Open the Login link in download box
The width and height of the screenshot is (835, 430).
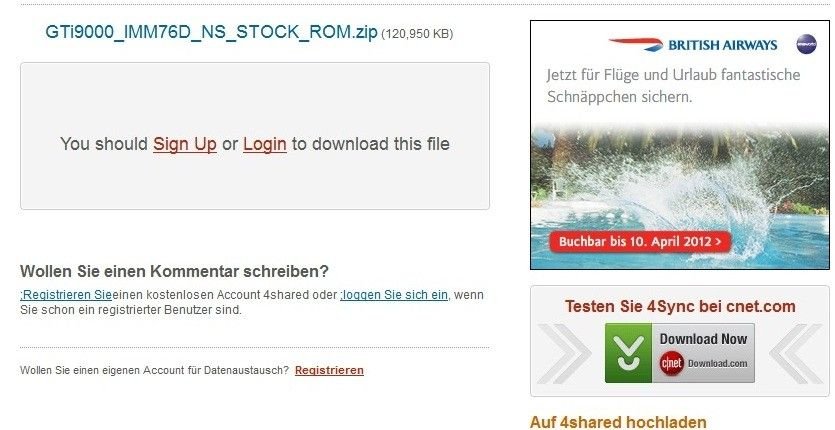[265, 144]
